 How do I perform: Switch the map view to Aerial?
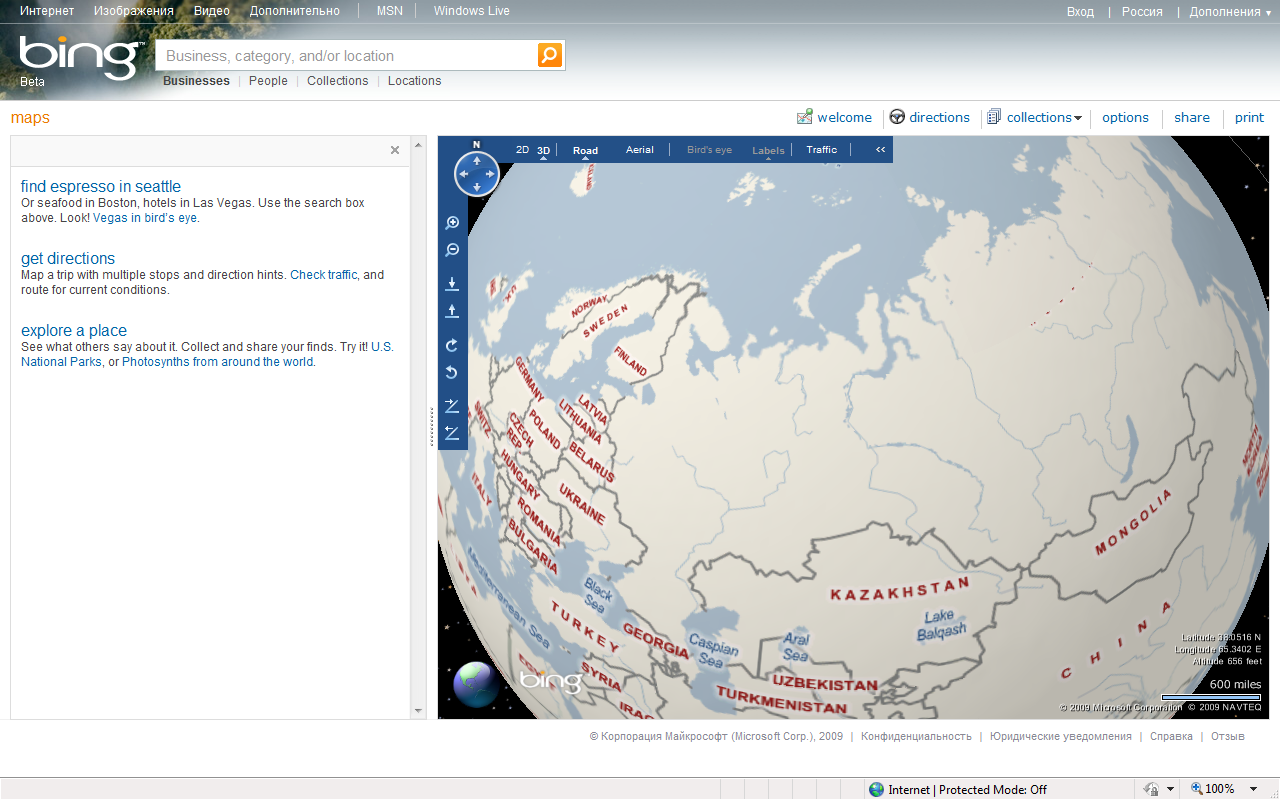click(x=639, y=150)
